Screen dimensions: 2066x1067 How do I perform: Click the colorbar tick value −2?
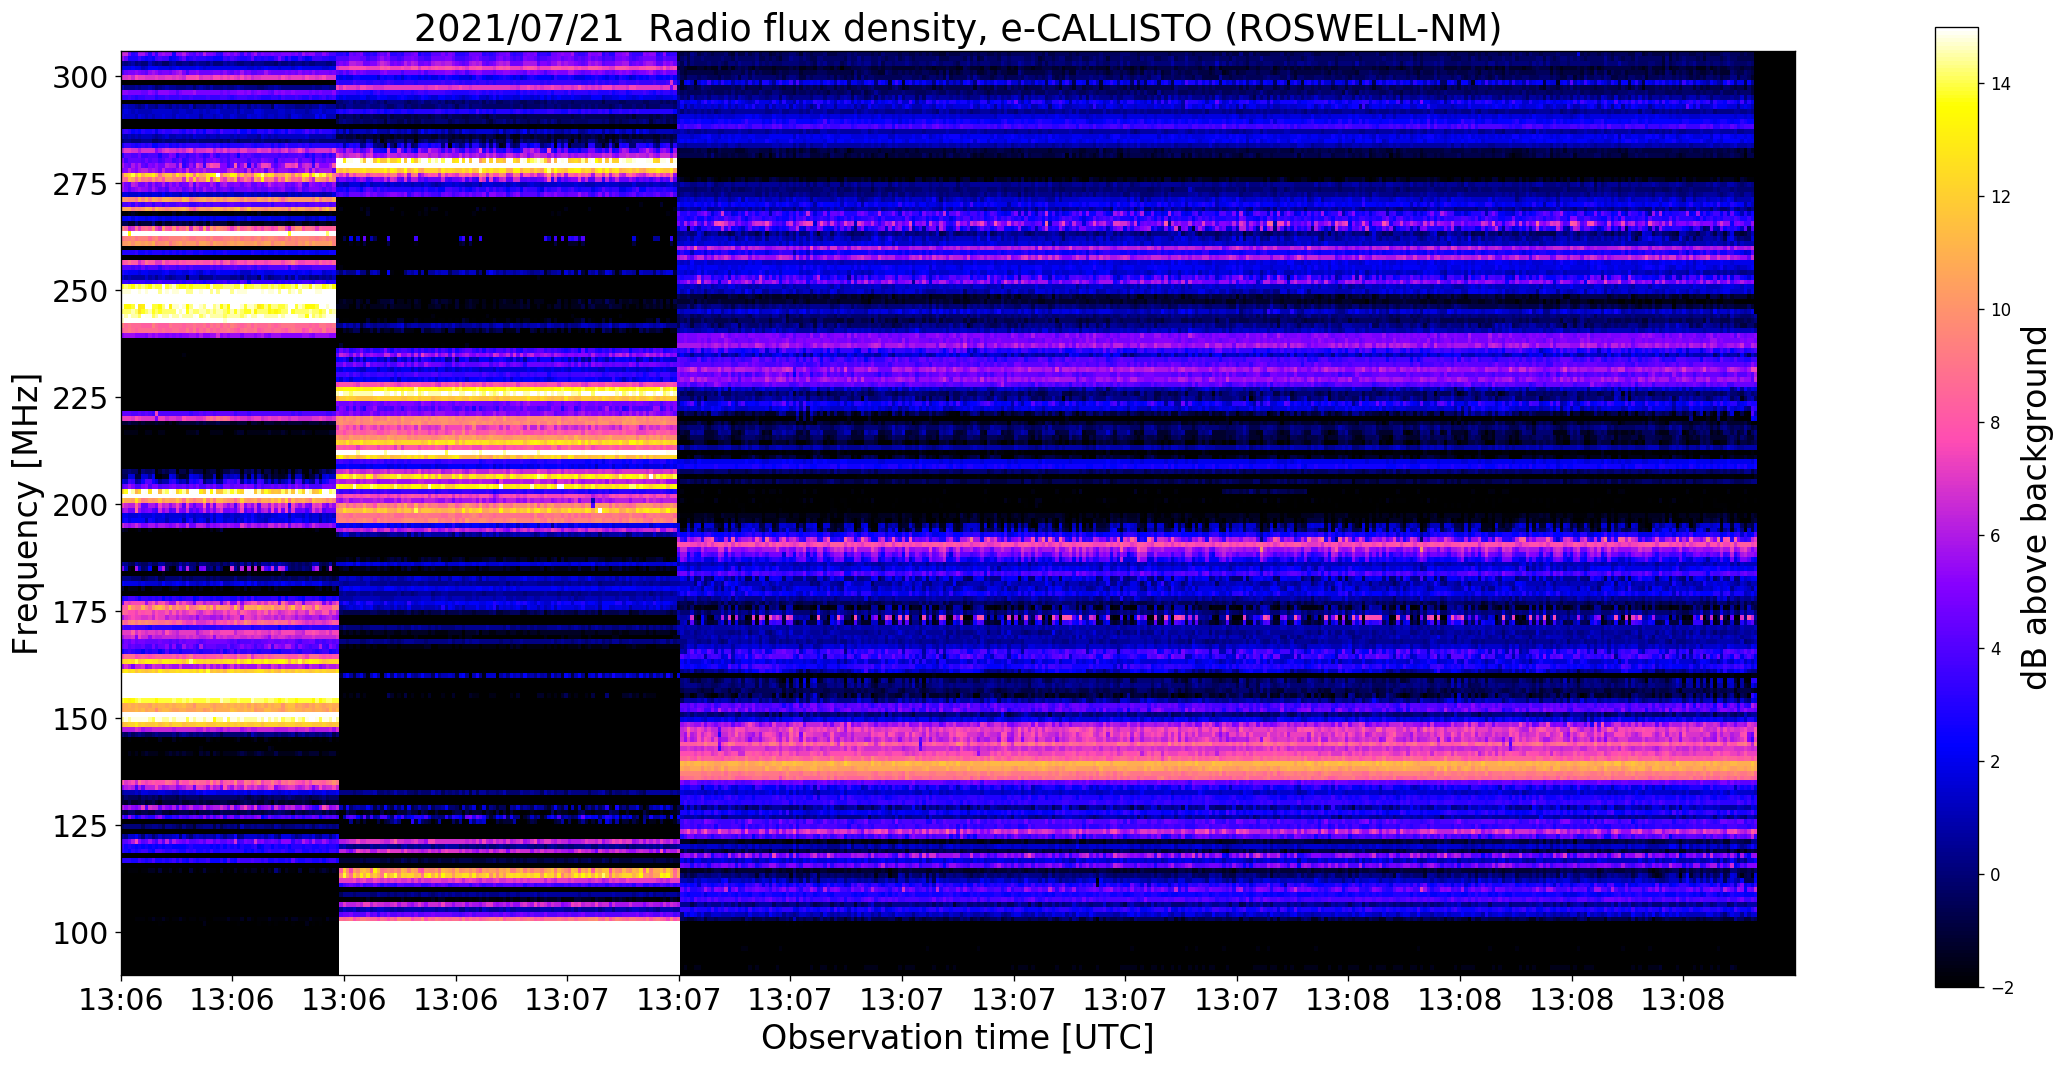pyautogui.click(x=2000, y=988)
